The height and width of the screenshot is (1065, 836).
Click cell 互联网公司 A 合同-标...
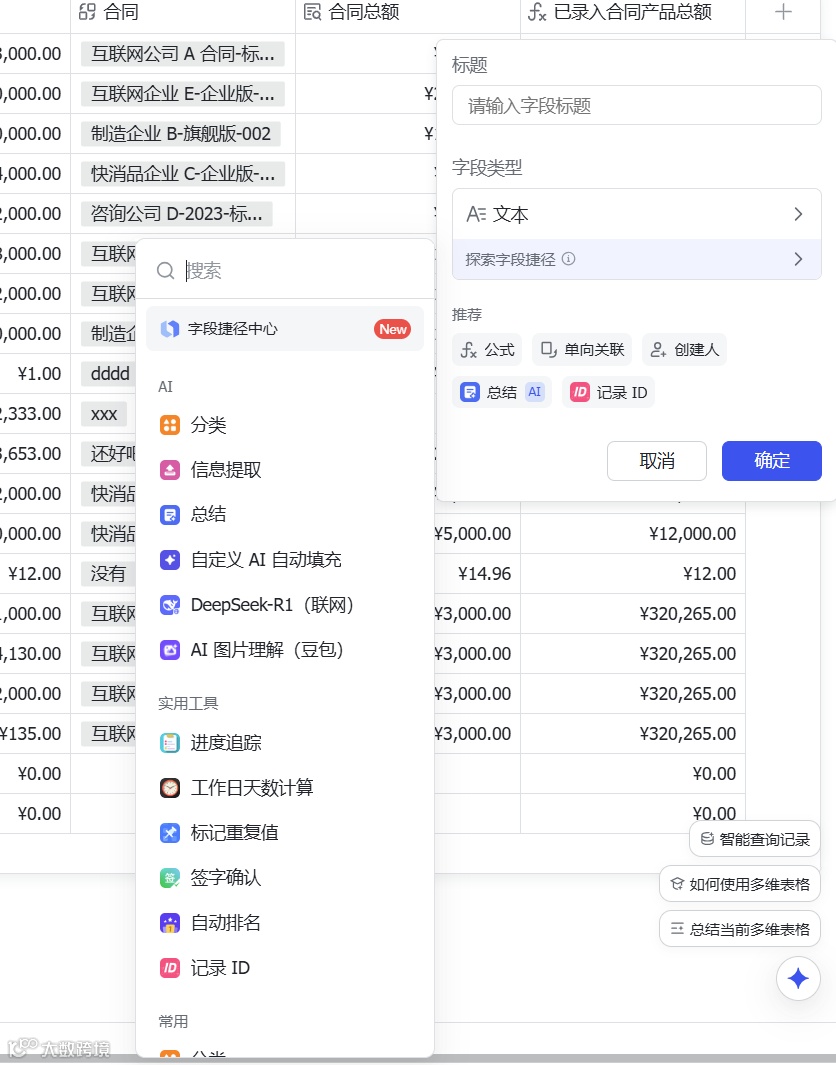183,54
